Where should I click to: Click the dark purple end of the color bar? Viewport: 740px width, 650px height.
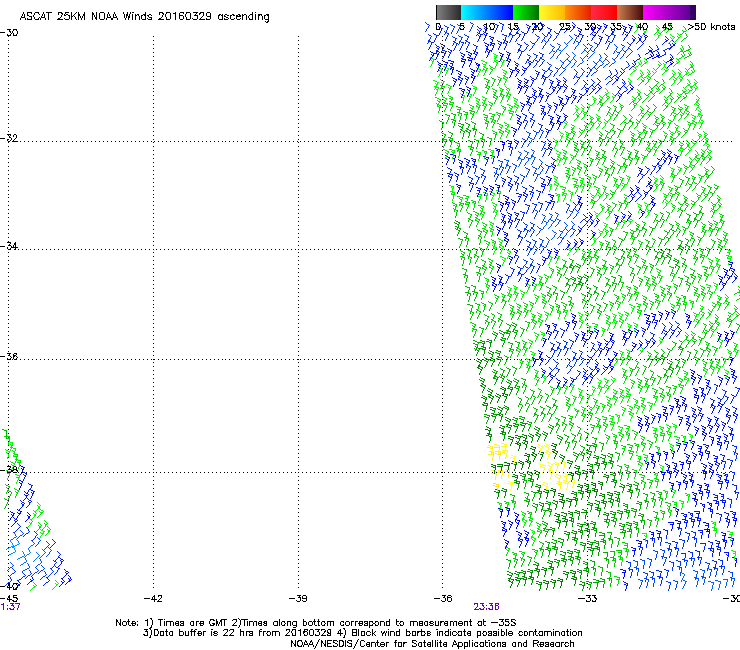[x=691, y=12]
